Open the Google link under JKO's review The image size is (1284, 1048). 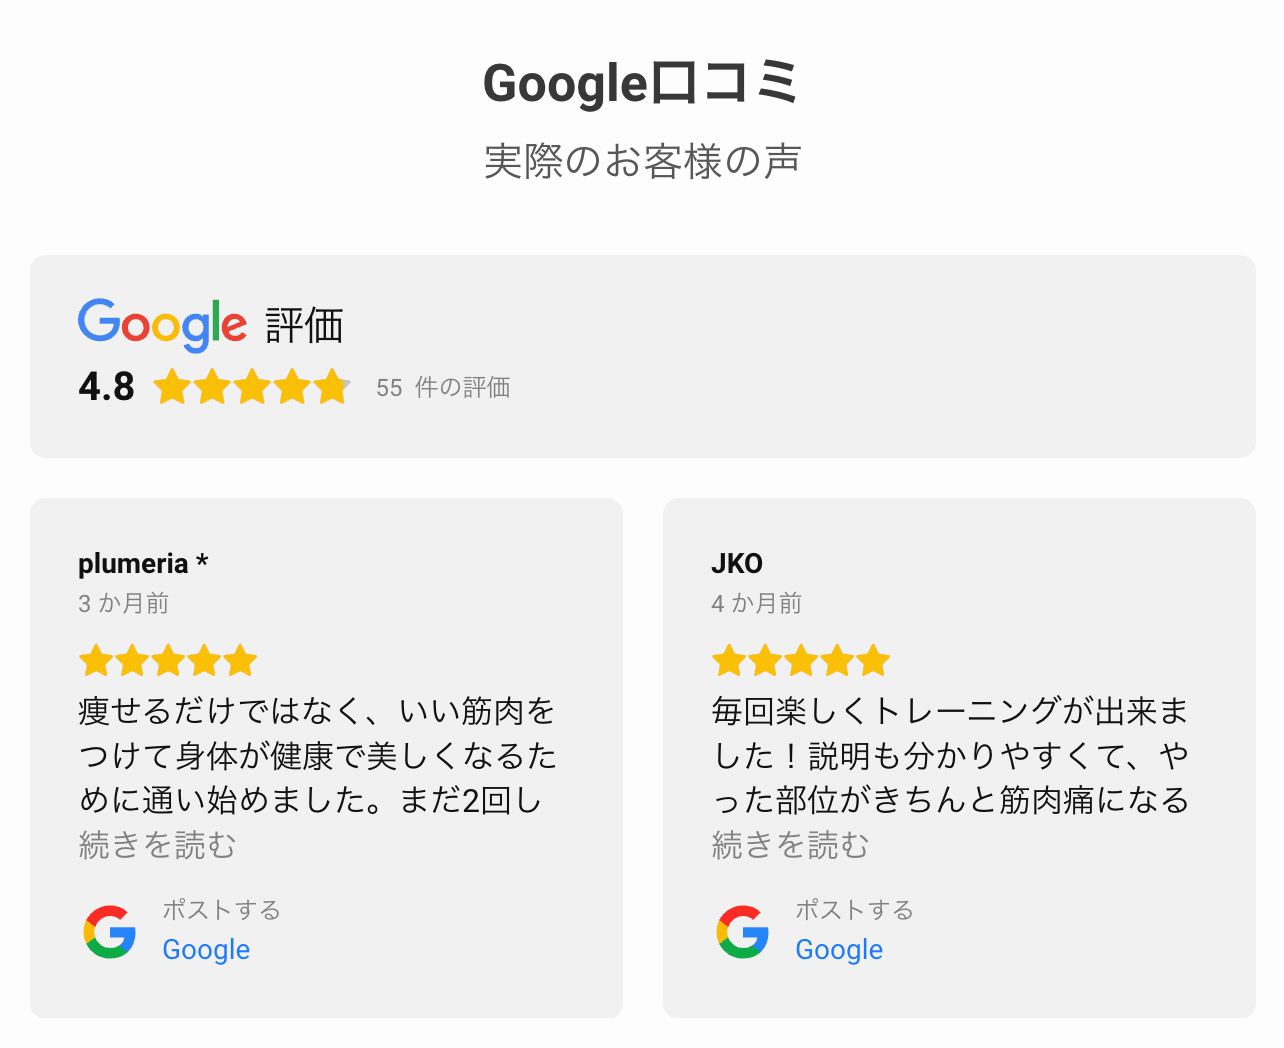click(838, 949)
